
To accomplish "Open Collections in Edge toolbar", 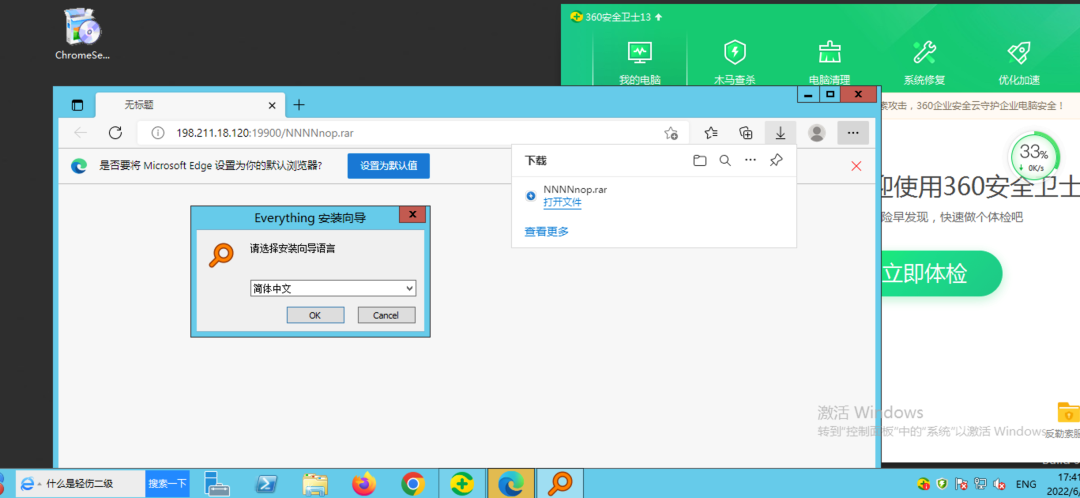I will click(745, 133).
